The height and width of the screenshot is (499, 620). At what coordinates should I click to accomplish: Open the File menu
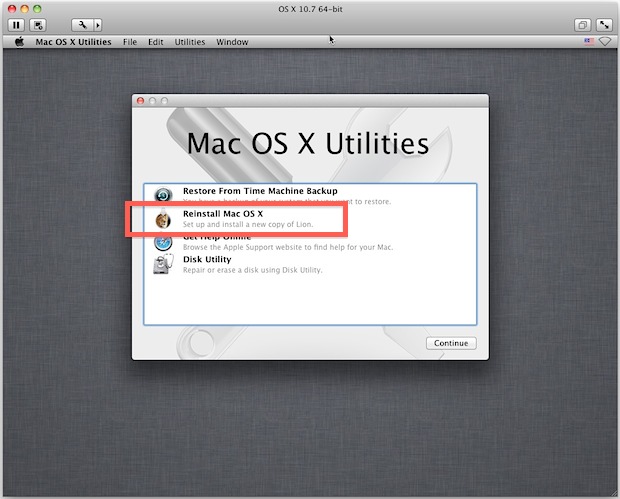130,42
